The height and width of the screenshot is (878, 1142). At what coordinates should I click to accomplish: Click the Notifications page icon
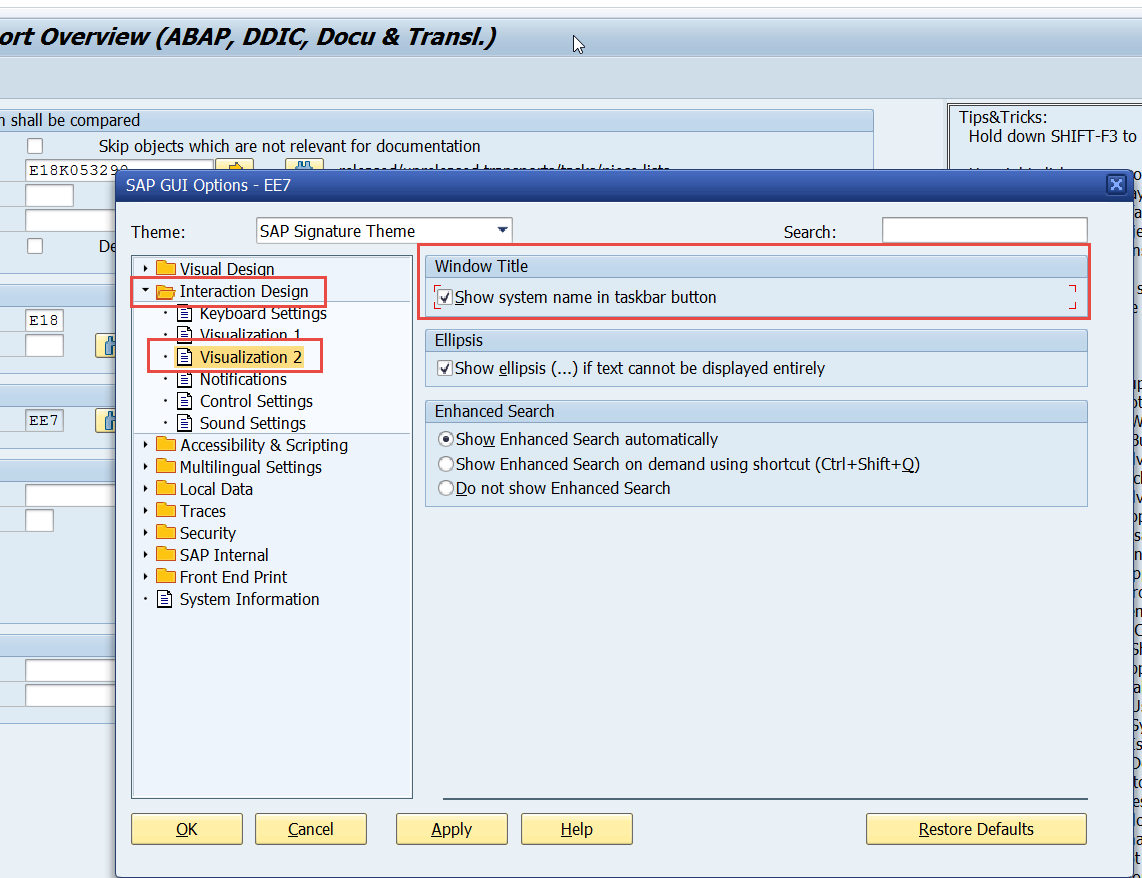click(x=184, y=379)
